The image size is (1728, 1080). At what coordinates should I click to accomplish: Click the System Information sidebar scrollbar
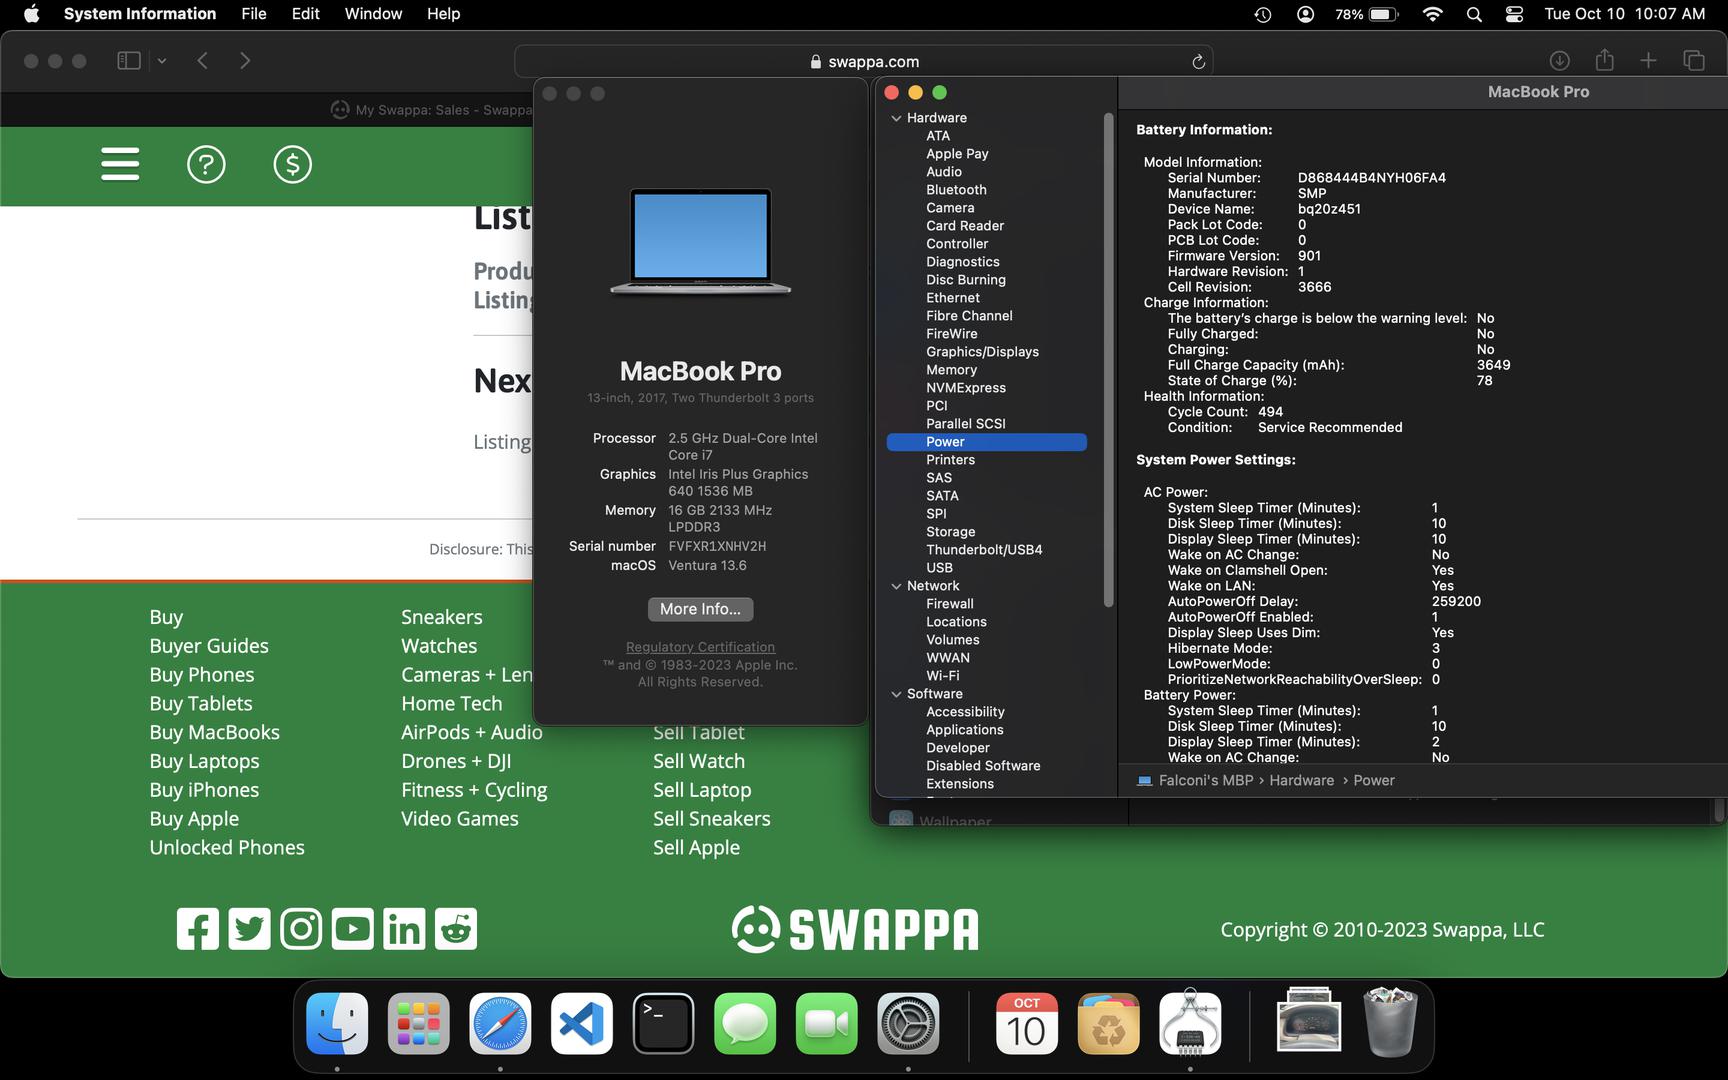click(x=1108, y=360)
